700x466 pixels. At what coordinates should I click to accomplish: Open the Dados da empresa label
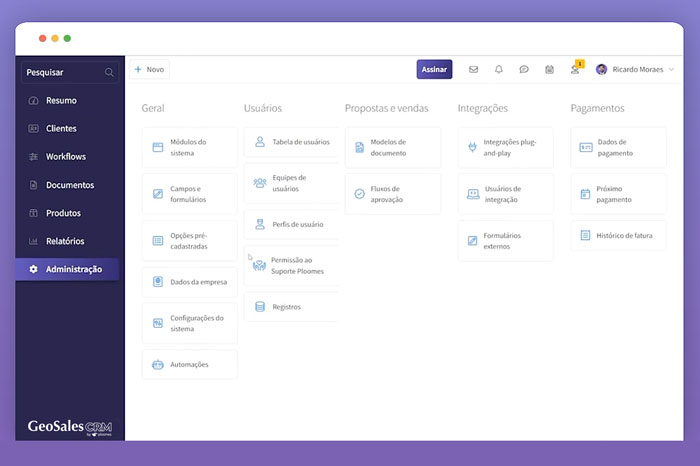pos(199,282)
